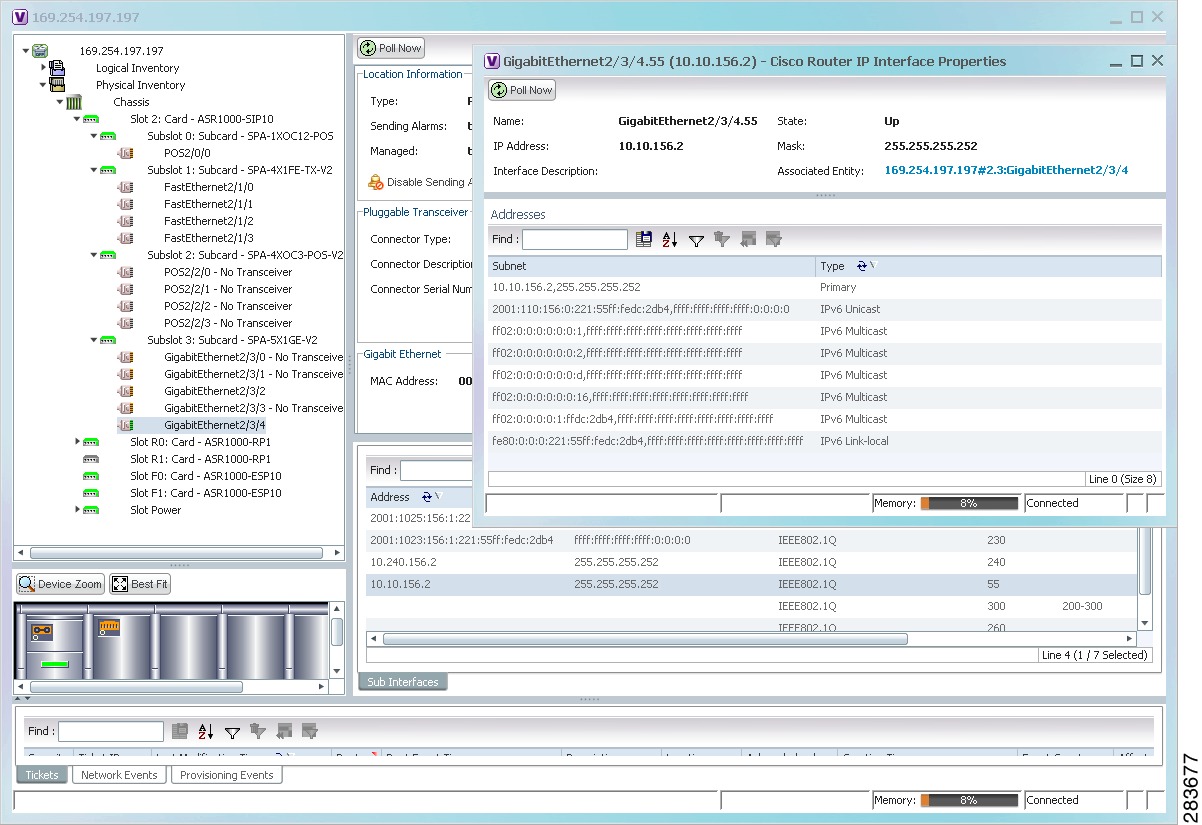Click memory usage bar in main status bar
This screenshot has width=1202, height=825.
969,800
